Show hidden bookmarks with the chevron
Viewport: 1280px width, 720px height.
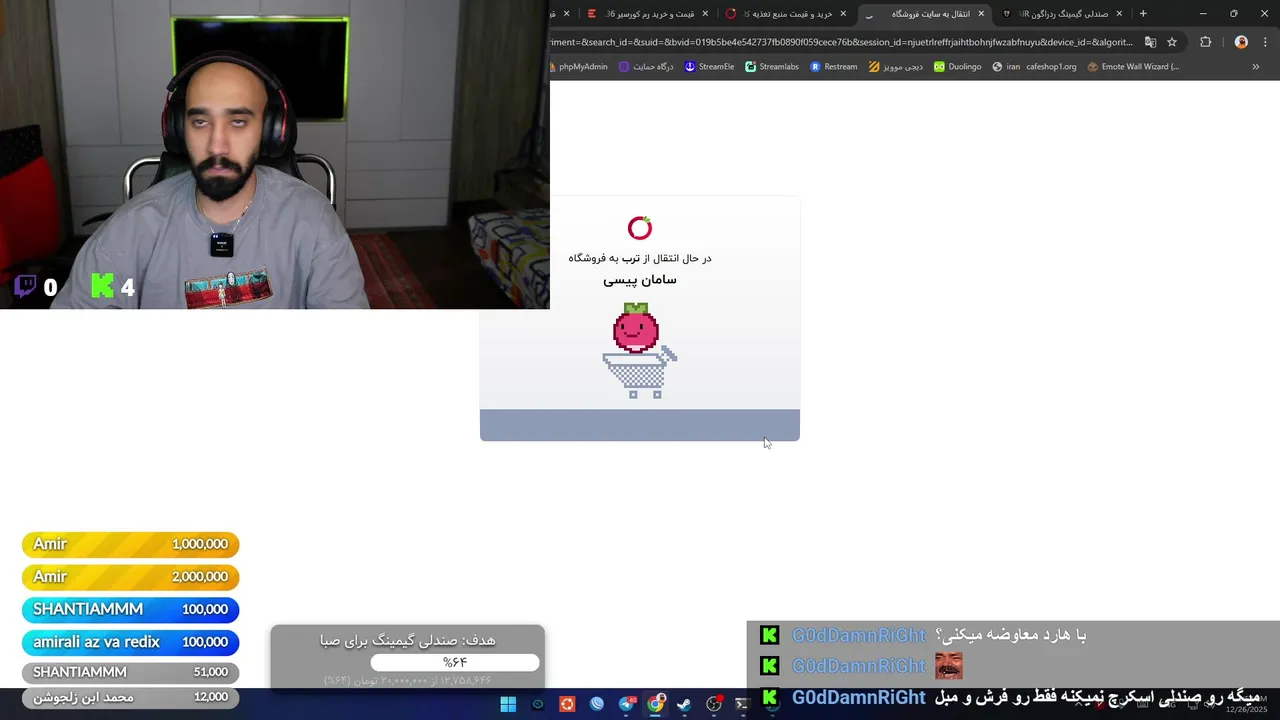(1256, 67)
